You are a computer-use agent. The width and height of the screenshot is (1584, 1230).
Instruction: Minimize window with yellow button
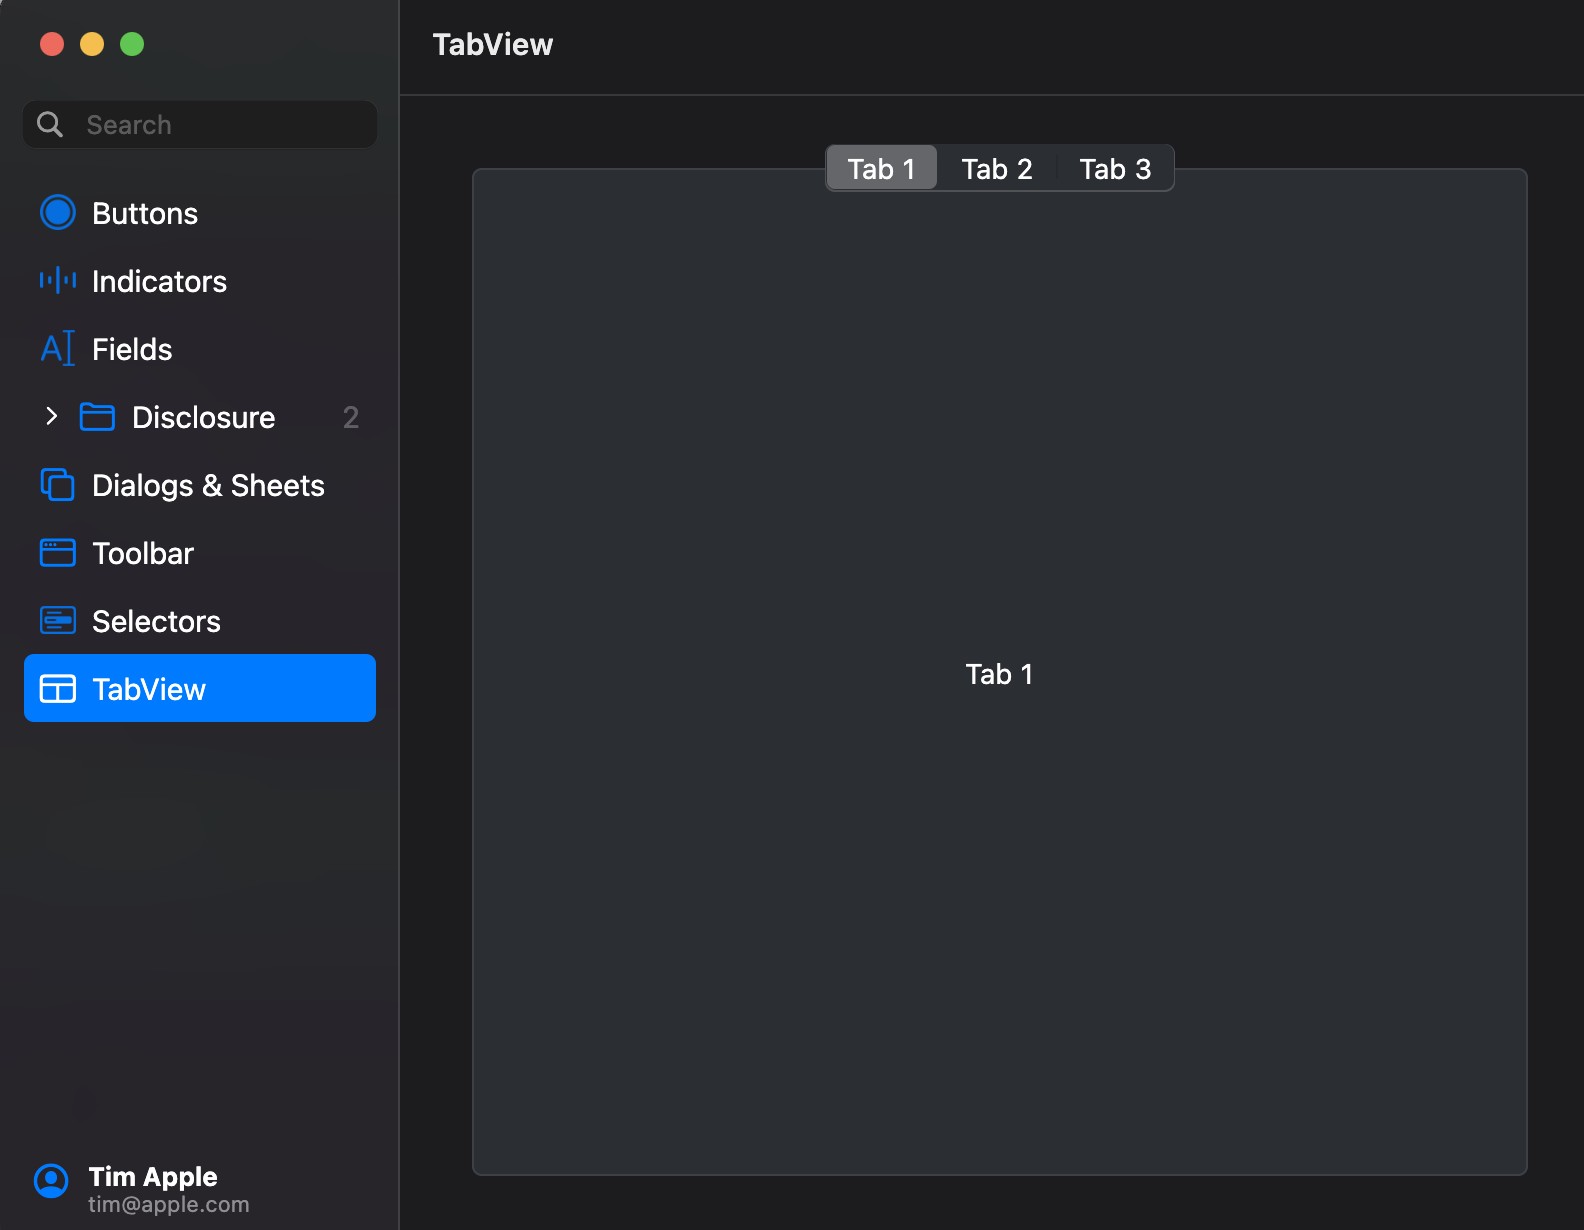coord(92,44)
